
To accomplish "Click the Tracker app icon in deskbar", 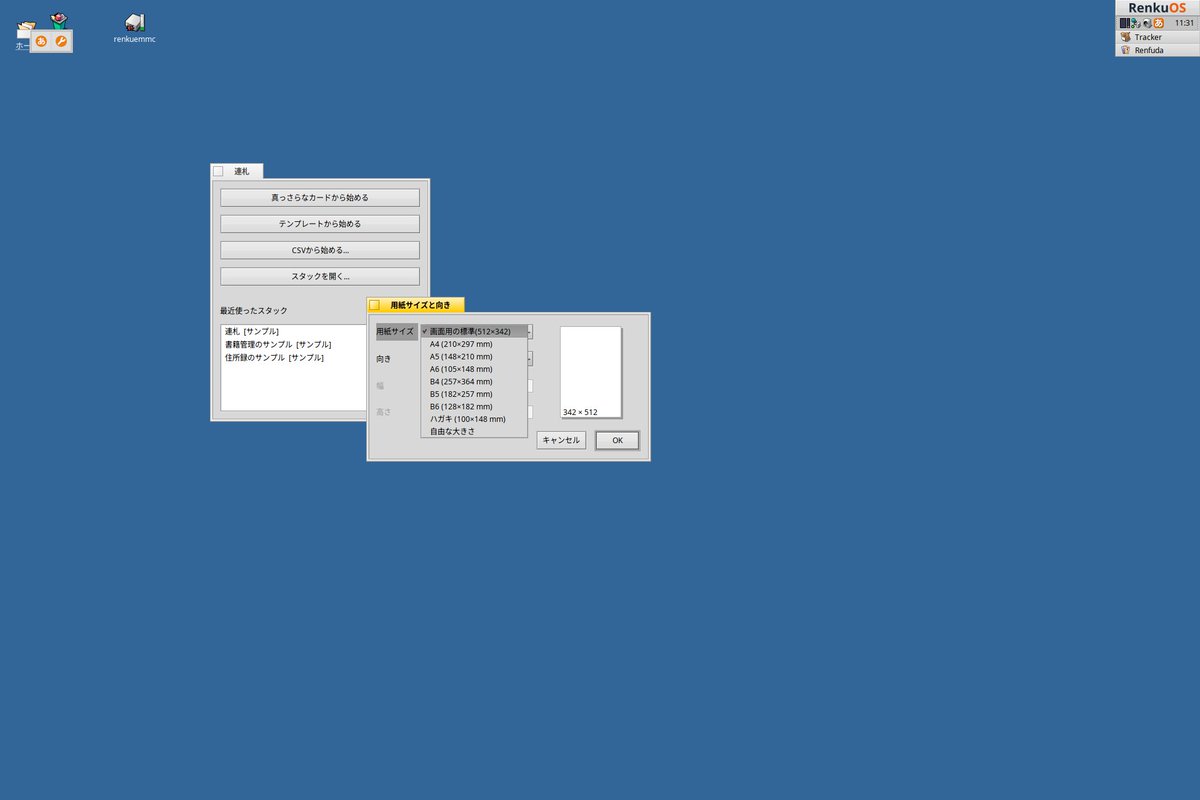I will click(1125, 37).
